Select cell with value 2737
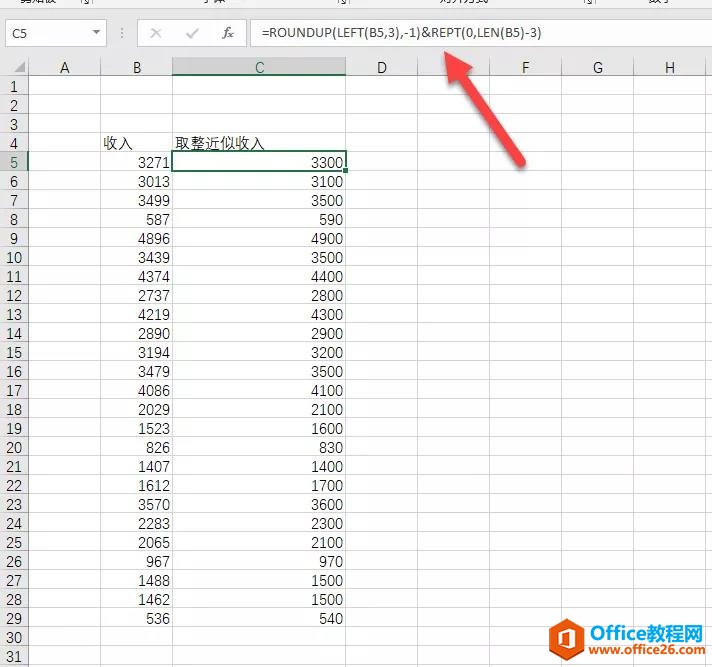The height and width of the screenshot is (667, 712). [x=137, y=296]
